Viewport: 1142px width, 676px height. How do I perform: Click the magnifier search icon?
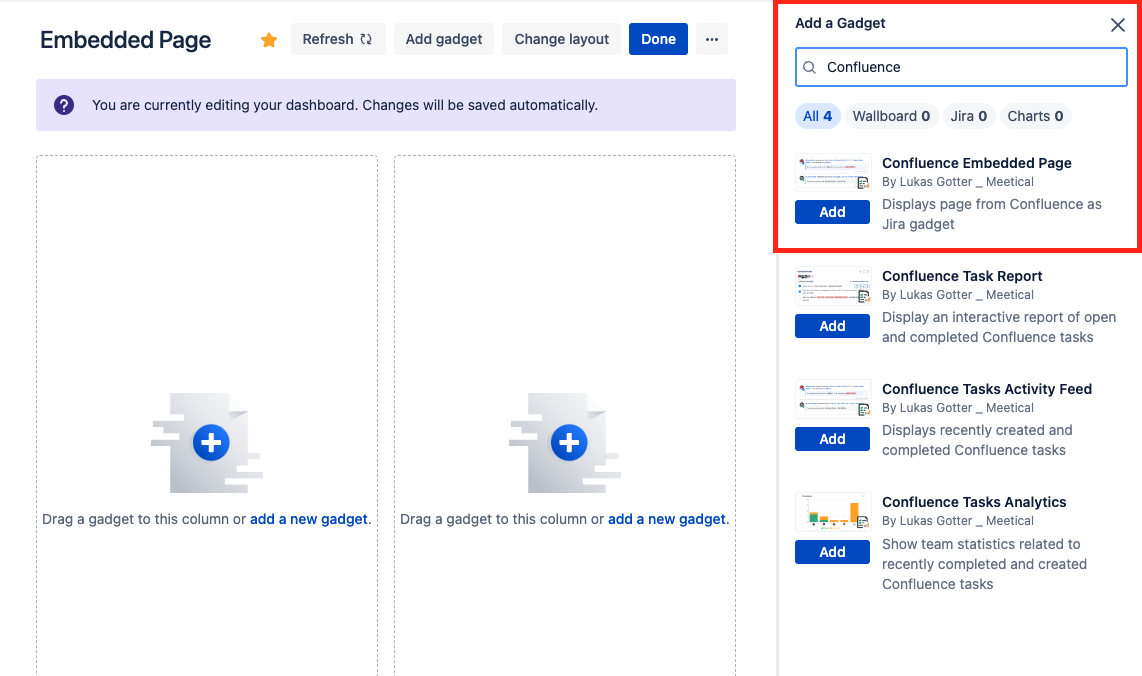point(810,68)
